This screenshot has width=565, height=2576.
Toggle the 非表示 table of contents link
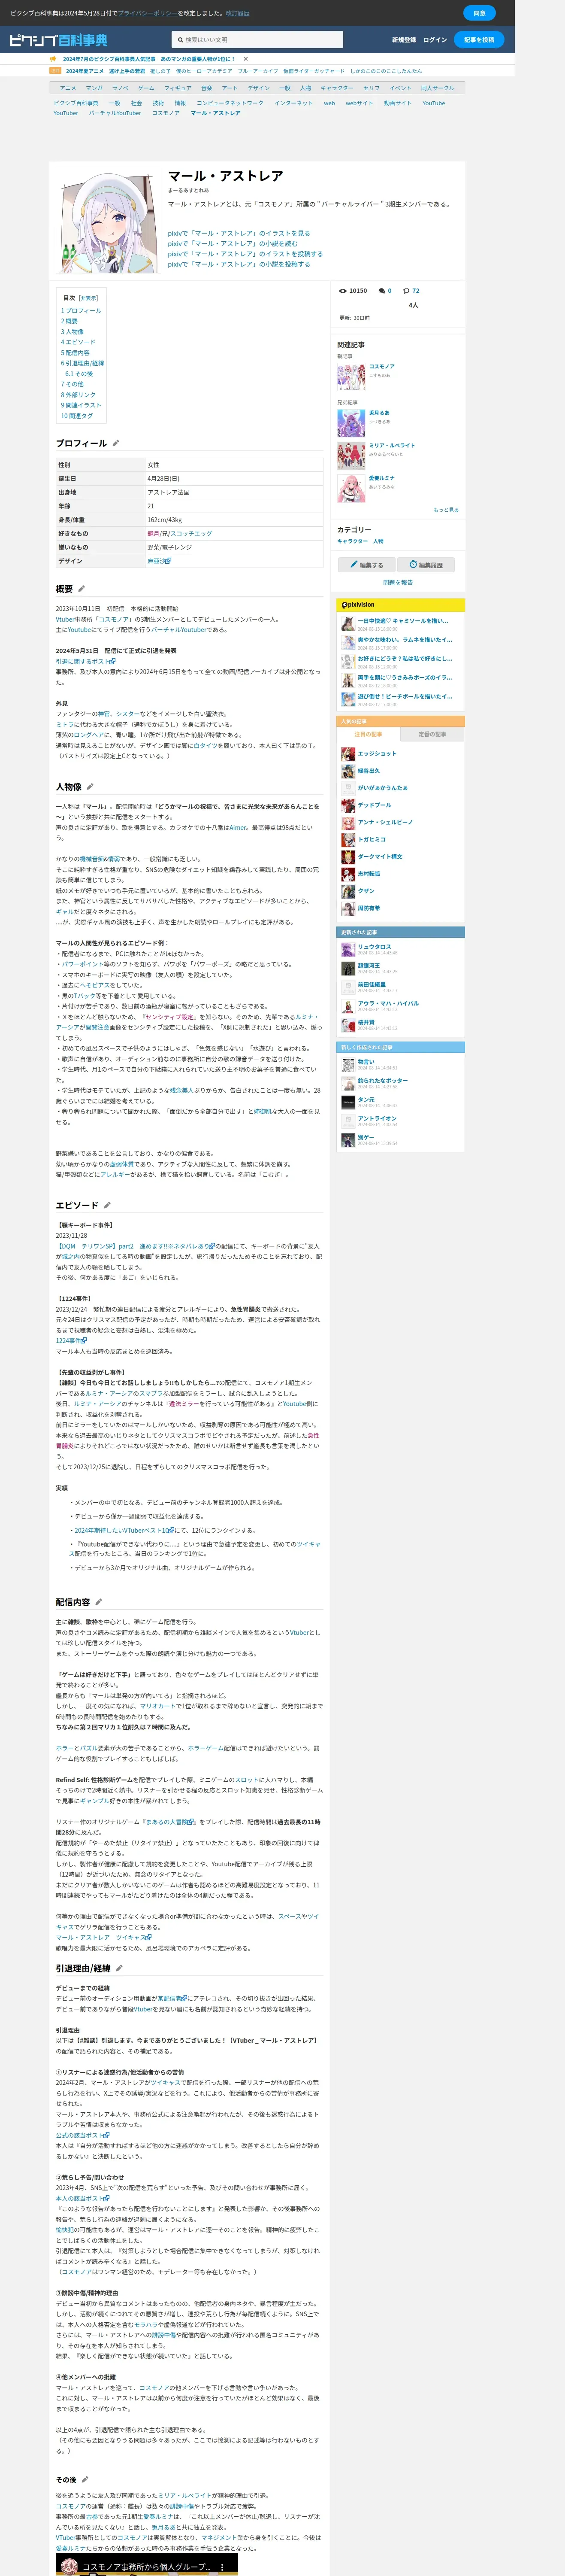(88, 298)
